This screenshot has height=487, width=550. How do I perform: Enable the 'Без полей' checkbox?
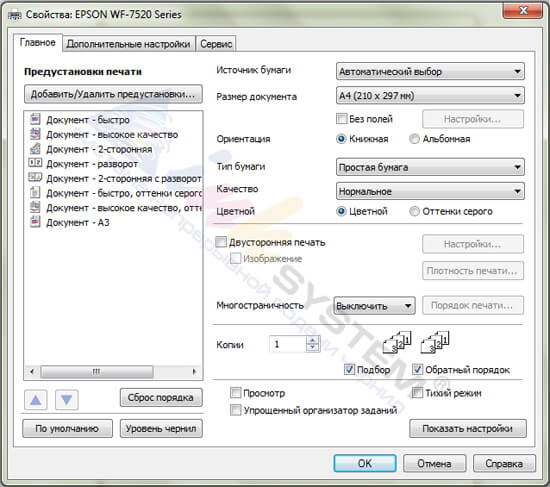pos(341,119)
